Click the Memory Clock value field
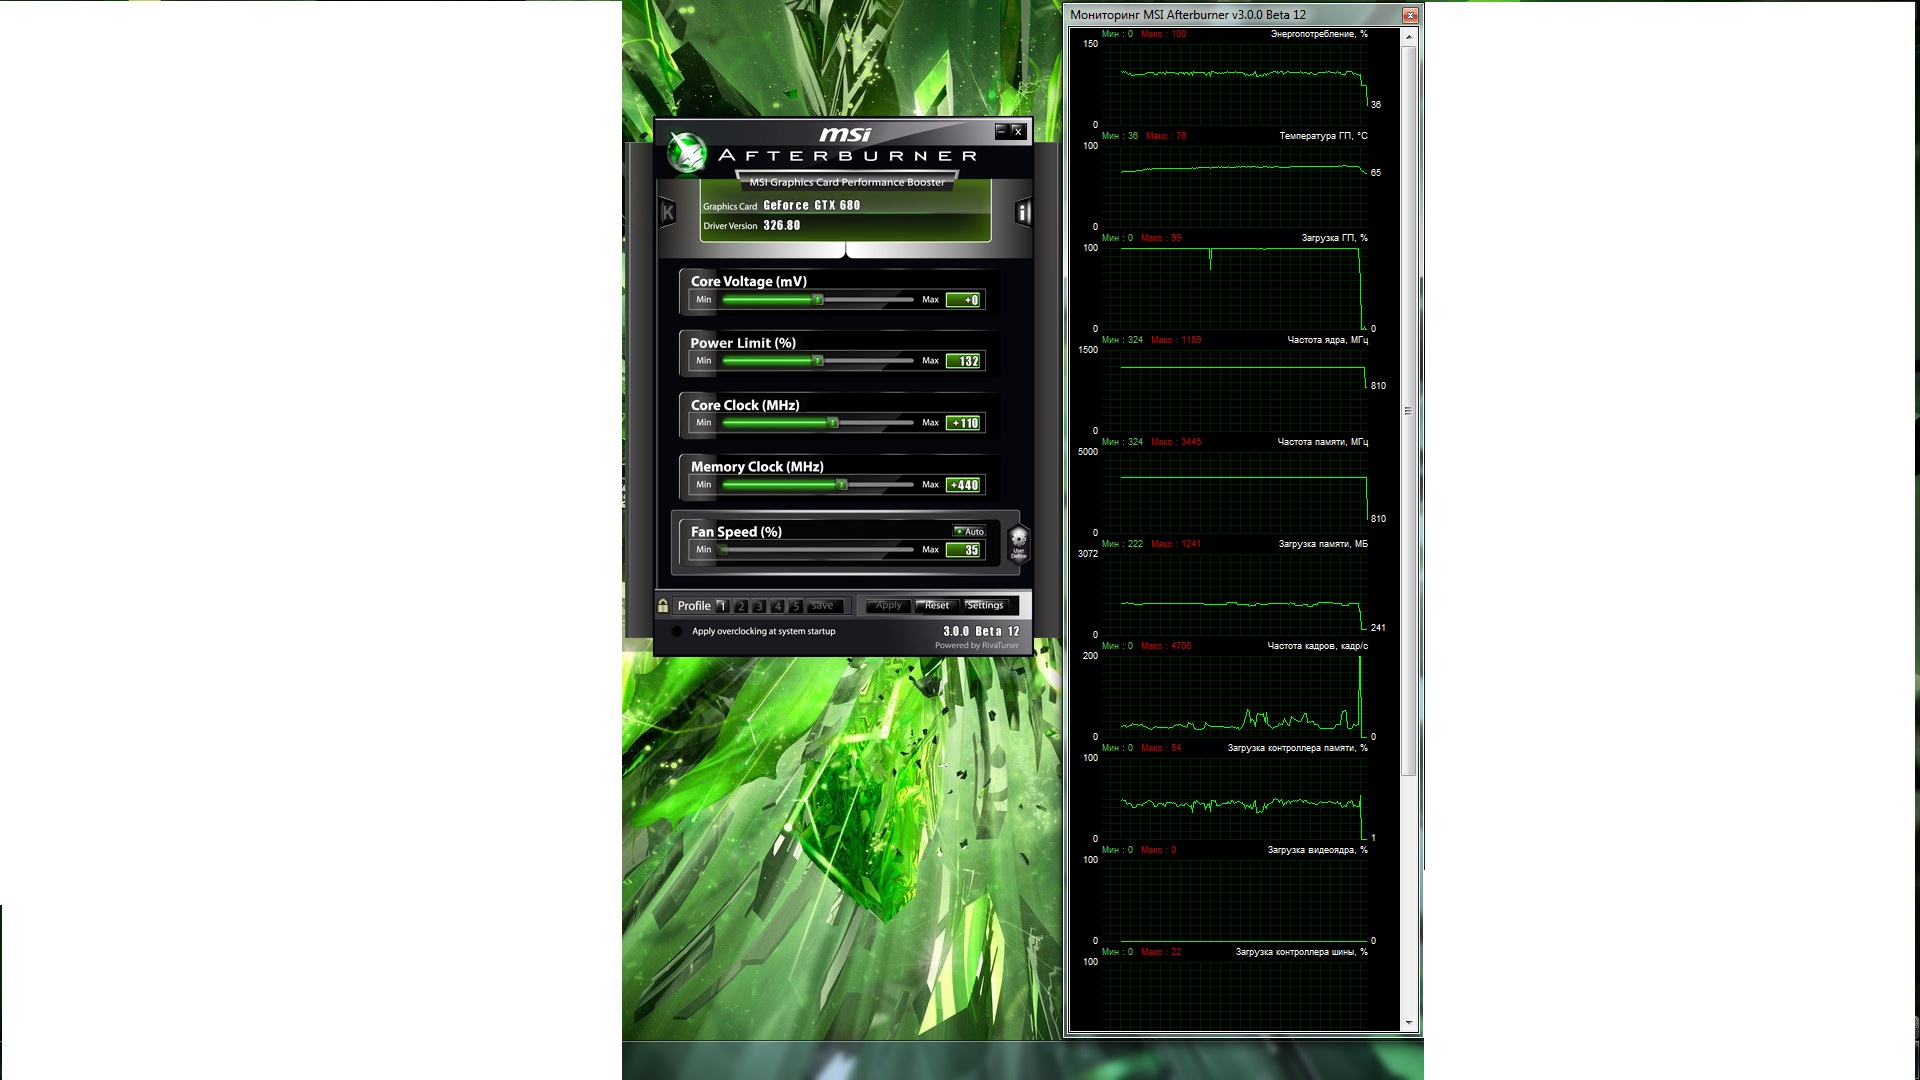 (964, 485)
